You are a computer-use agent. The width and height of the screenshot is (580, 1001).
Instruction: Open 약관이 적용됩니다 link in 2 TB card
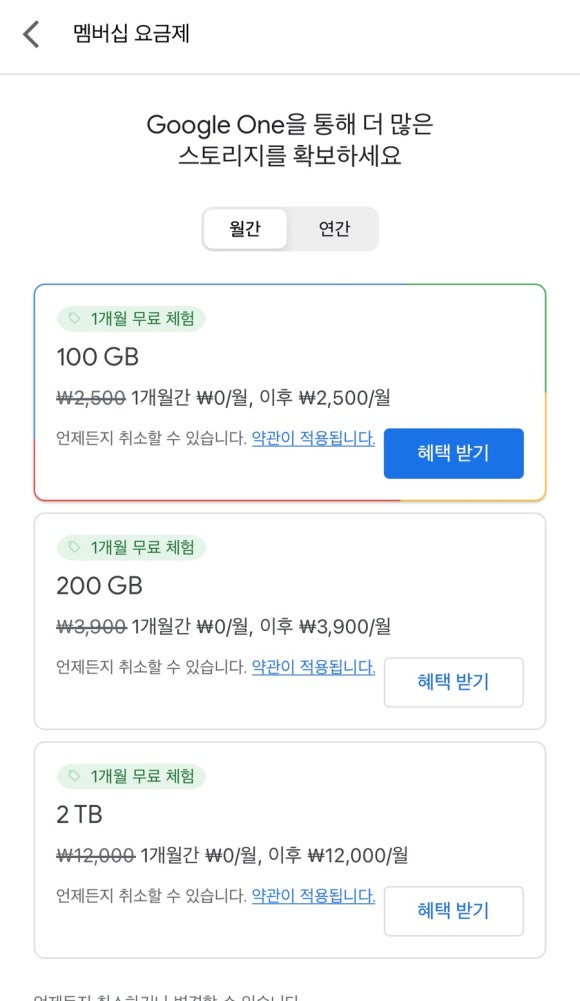[313, 896]
